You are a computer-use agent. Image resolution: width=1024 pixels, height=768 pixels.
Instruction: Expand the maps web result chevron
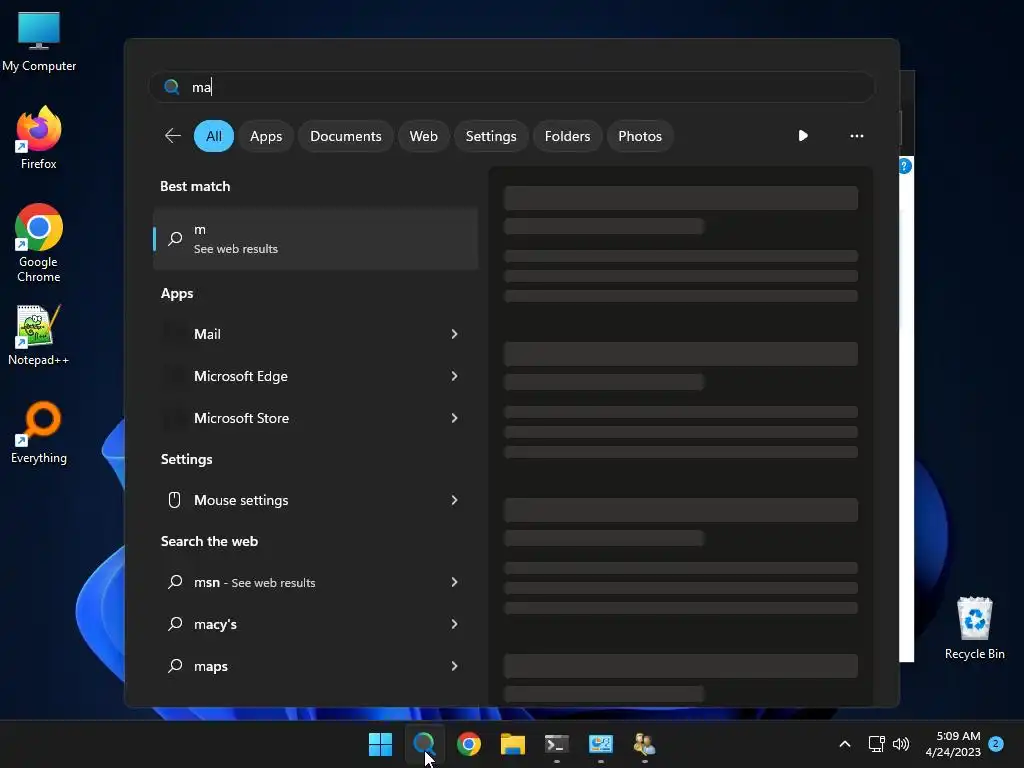(455, 666)
